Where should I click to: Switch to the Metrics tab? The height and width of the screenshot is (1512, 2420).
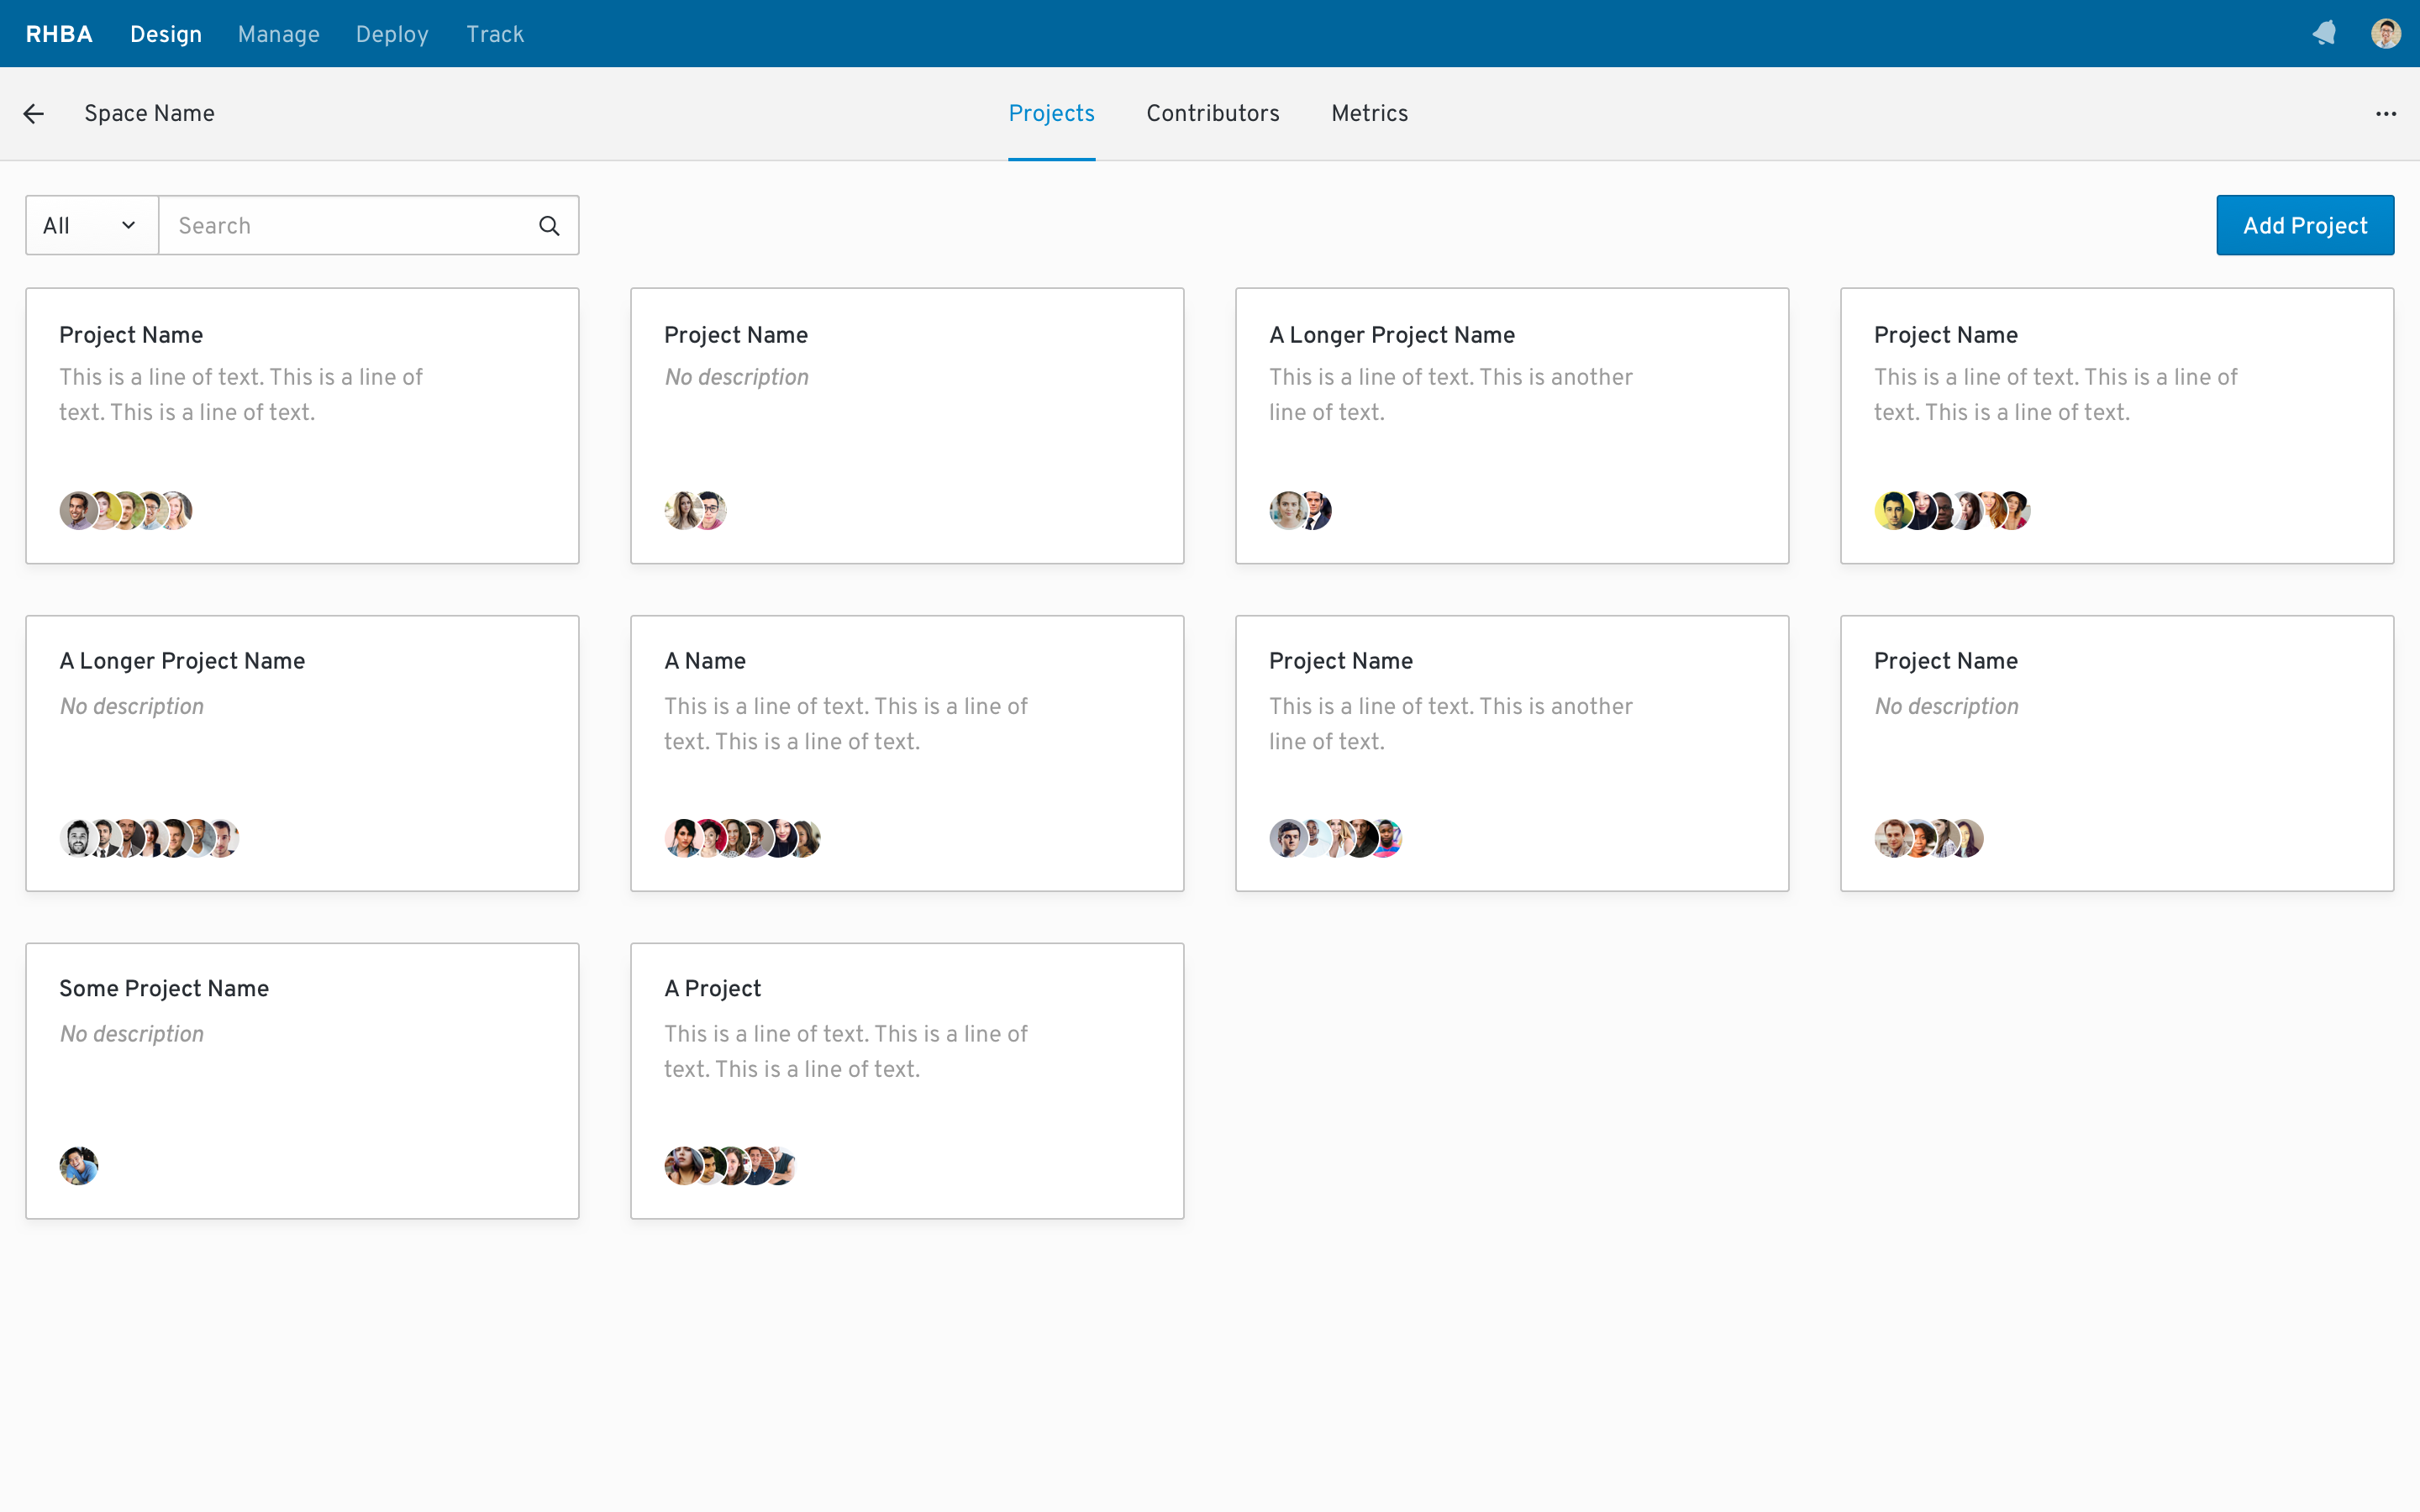pyautogui.click(x=1369, y=114)
